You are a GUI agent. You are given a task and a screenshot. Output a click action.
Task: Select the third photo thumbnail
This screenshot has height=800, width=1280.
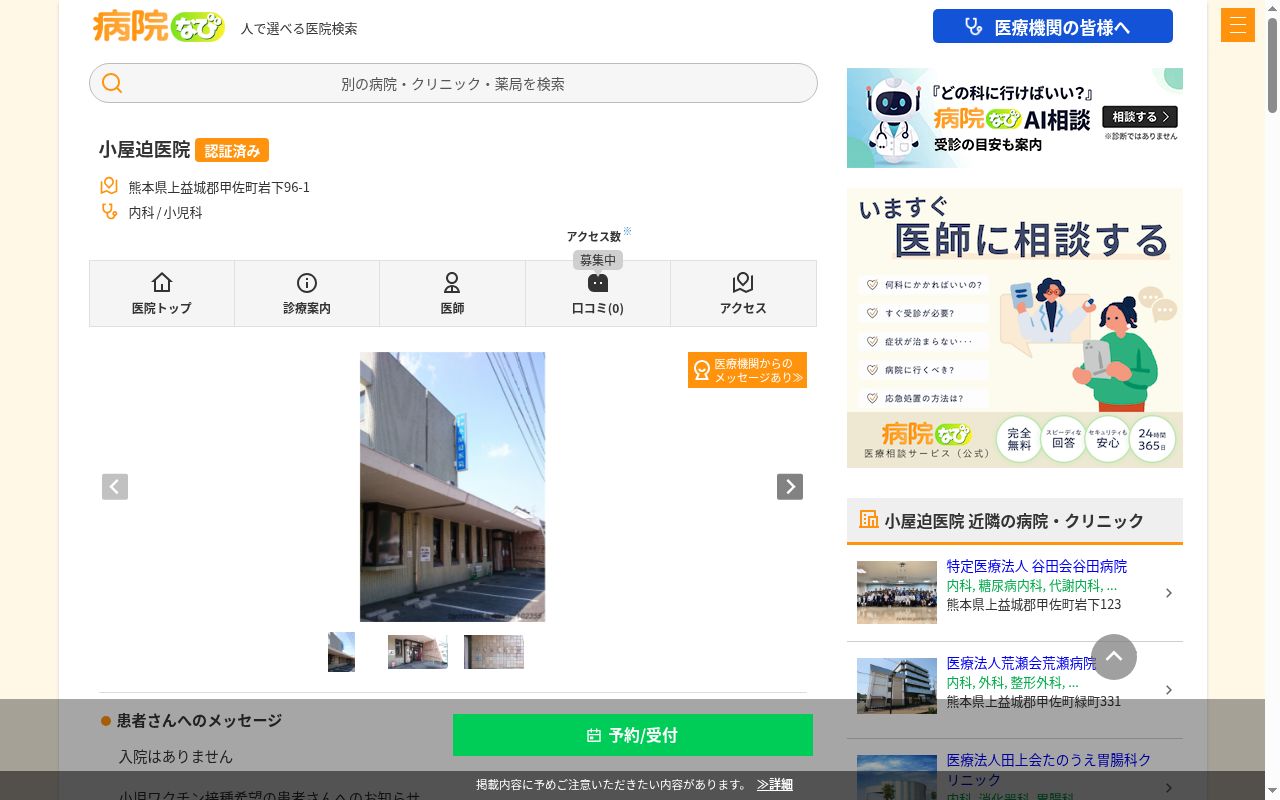pos(494,652)
